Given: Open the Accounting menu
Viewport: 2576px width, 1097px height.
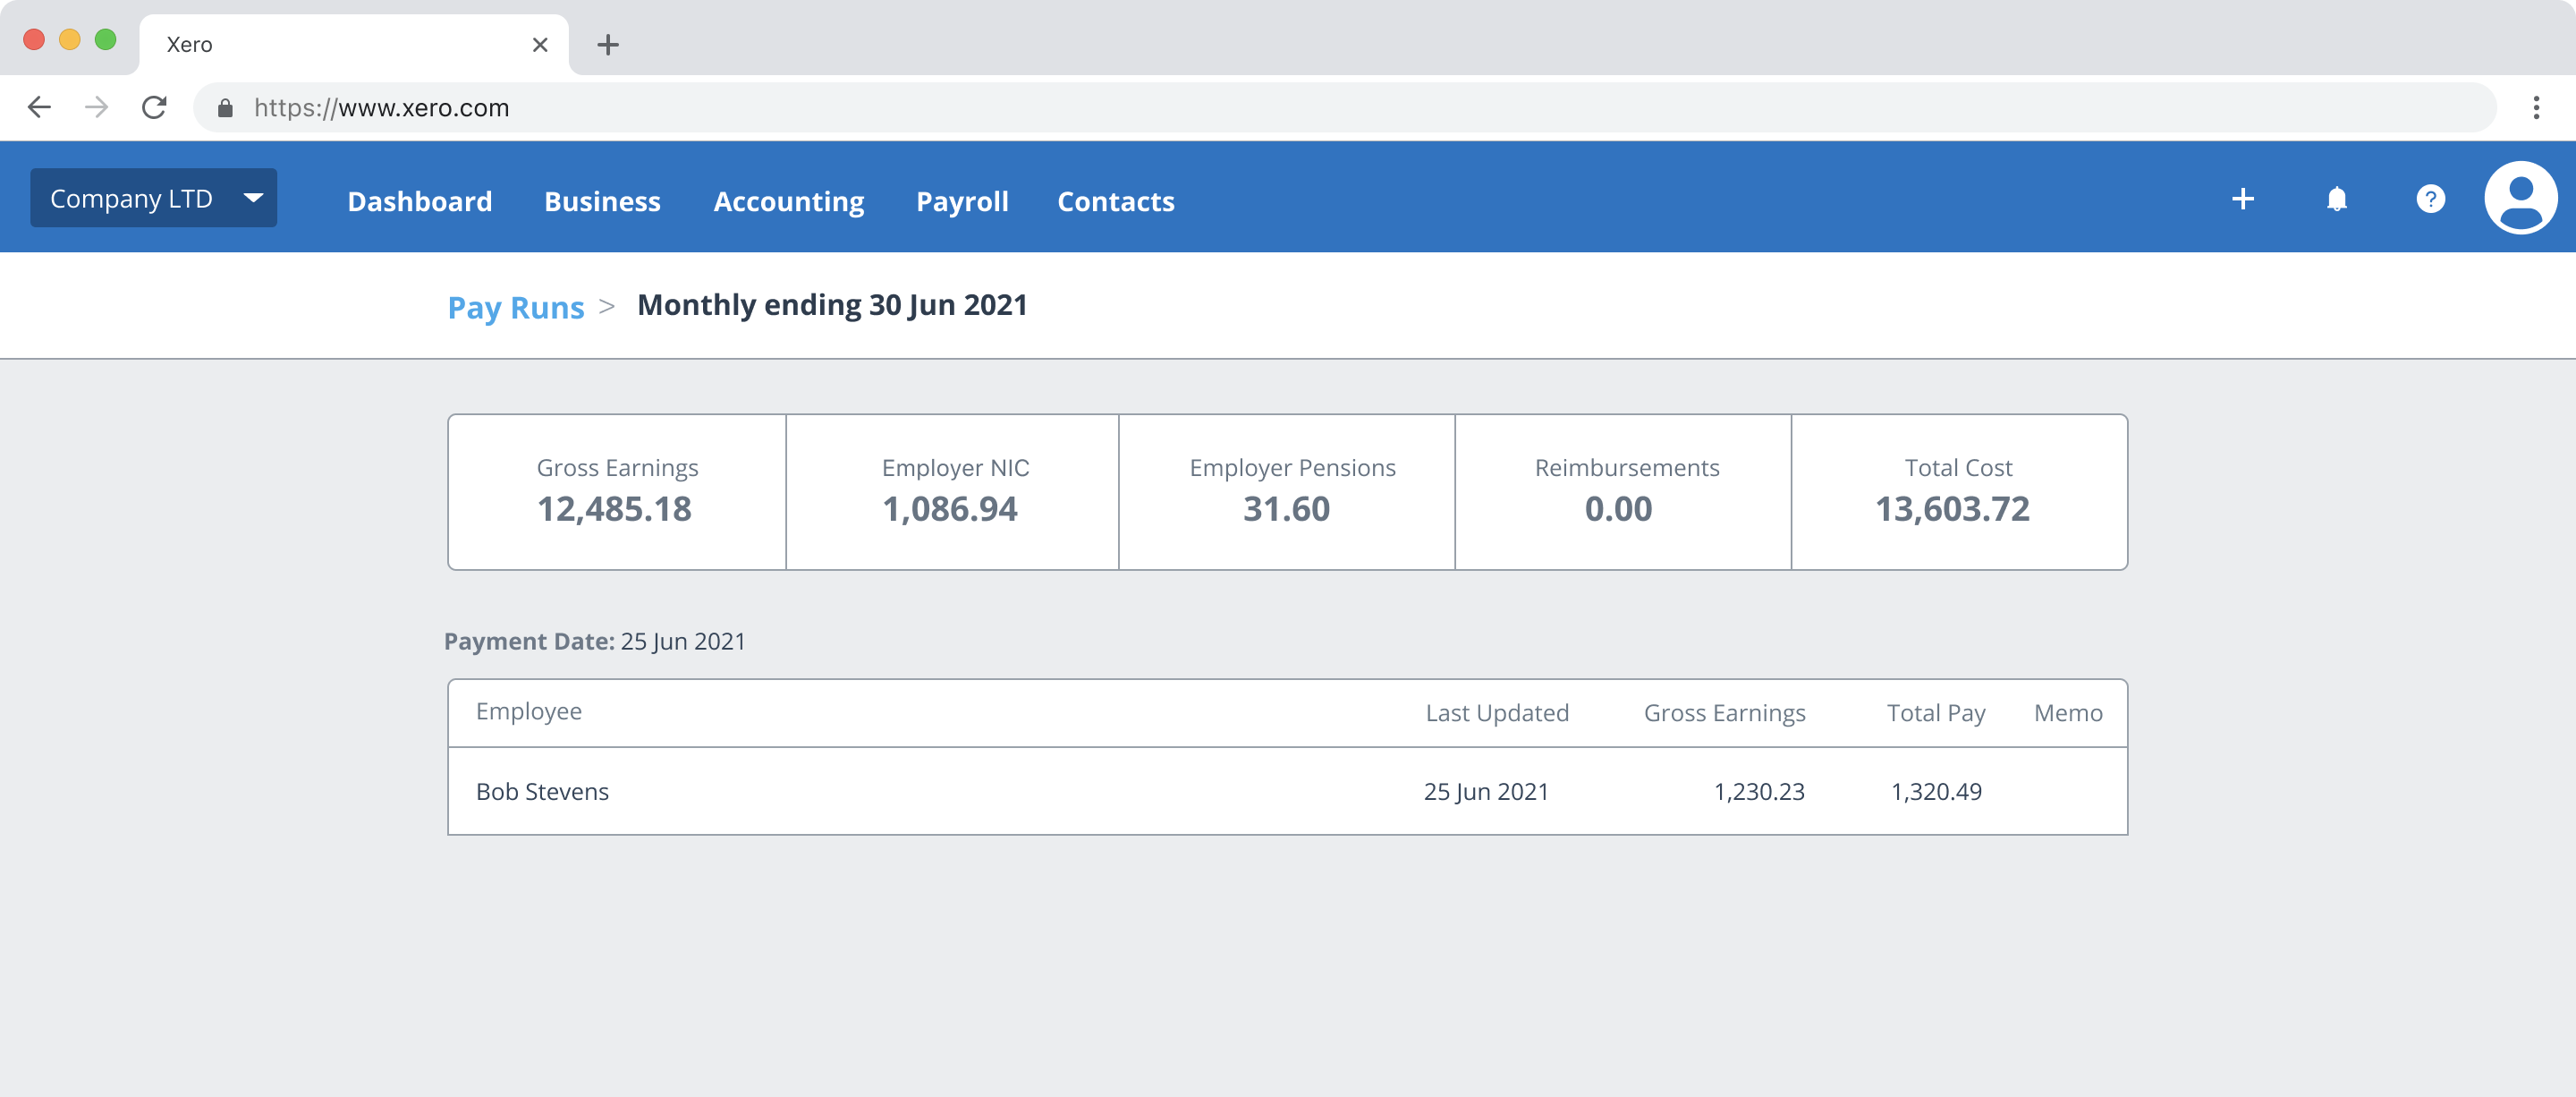Looking at the screenshot, I should coord(788,201).
